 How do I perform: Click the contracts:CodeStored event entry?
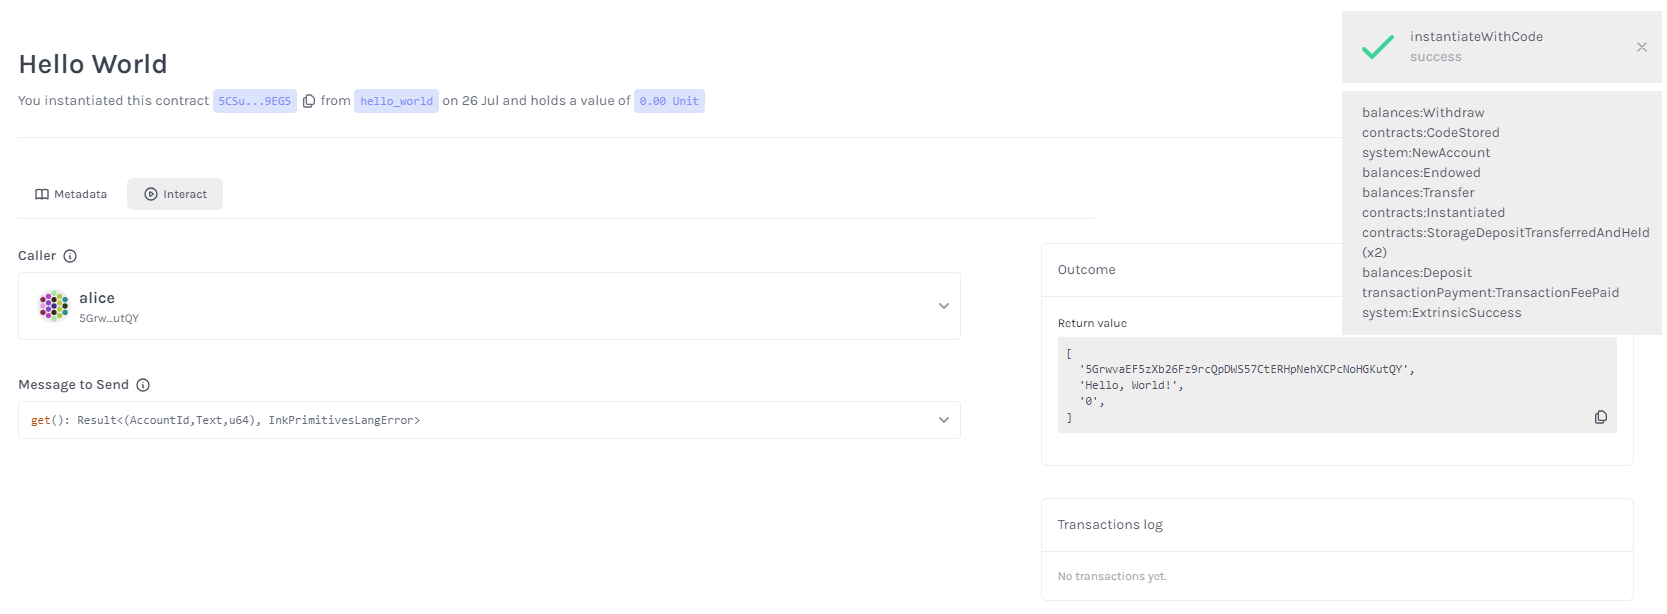pos(1431,133)
